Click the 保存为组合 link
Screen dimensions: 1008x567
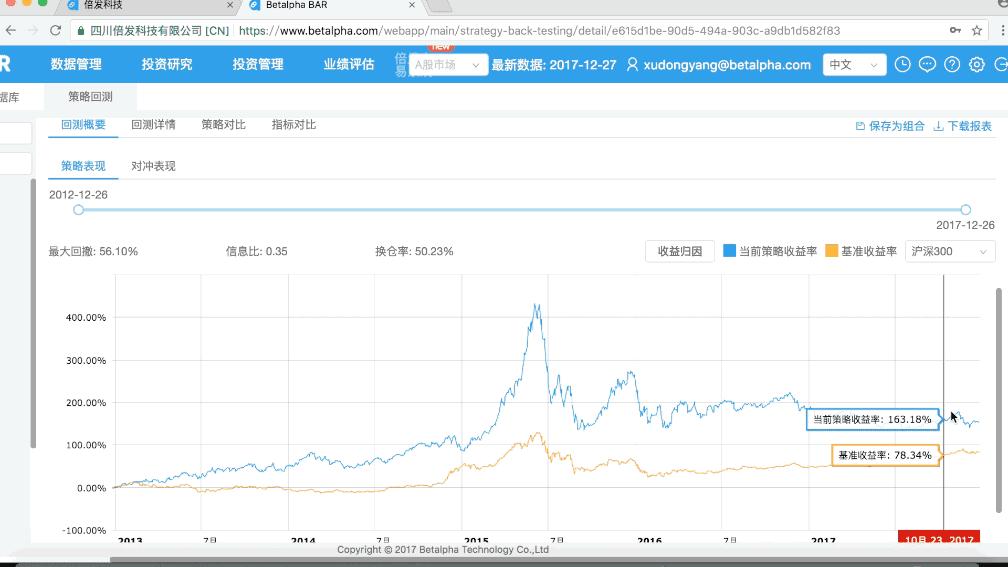pyautogui.click(x=890, y=126)
